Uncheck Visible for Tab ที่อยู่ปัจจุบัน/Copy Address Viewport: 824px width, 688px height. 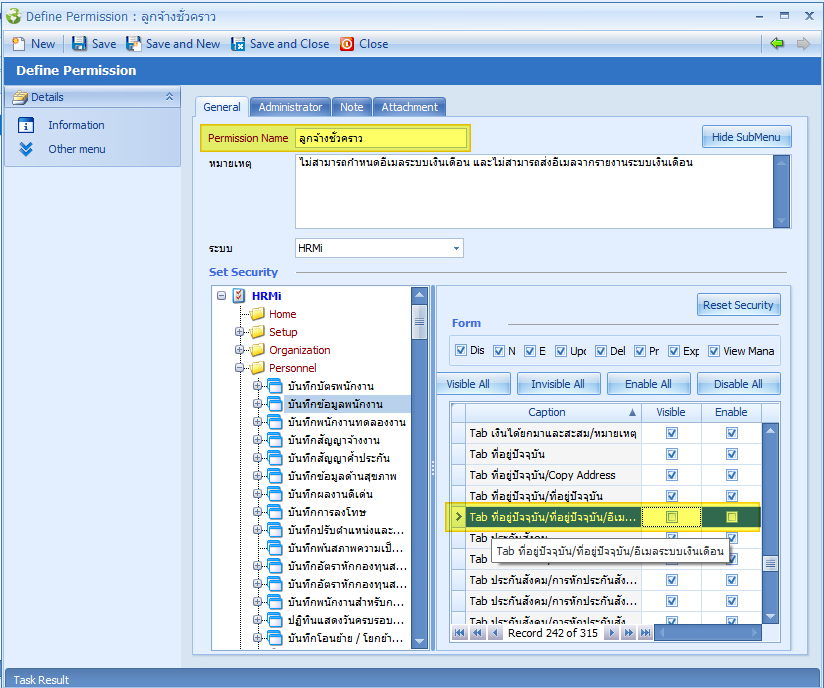[672, 475]
